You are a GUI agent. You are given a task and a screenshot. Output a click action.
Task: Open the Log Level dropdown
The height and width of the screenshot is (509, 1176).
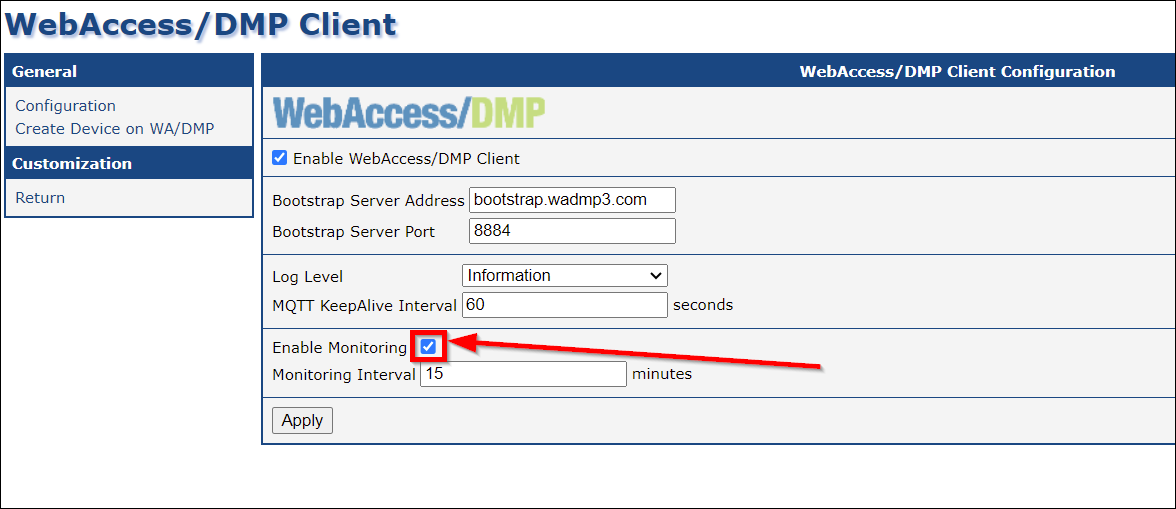(565, 275)
